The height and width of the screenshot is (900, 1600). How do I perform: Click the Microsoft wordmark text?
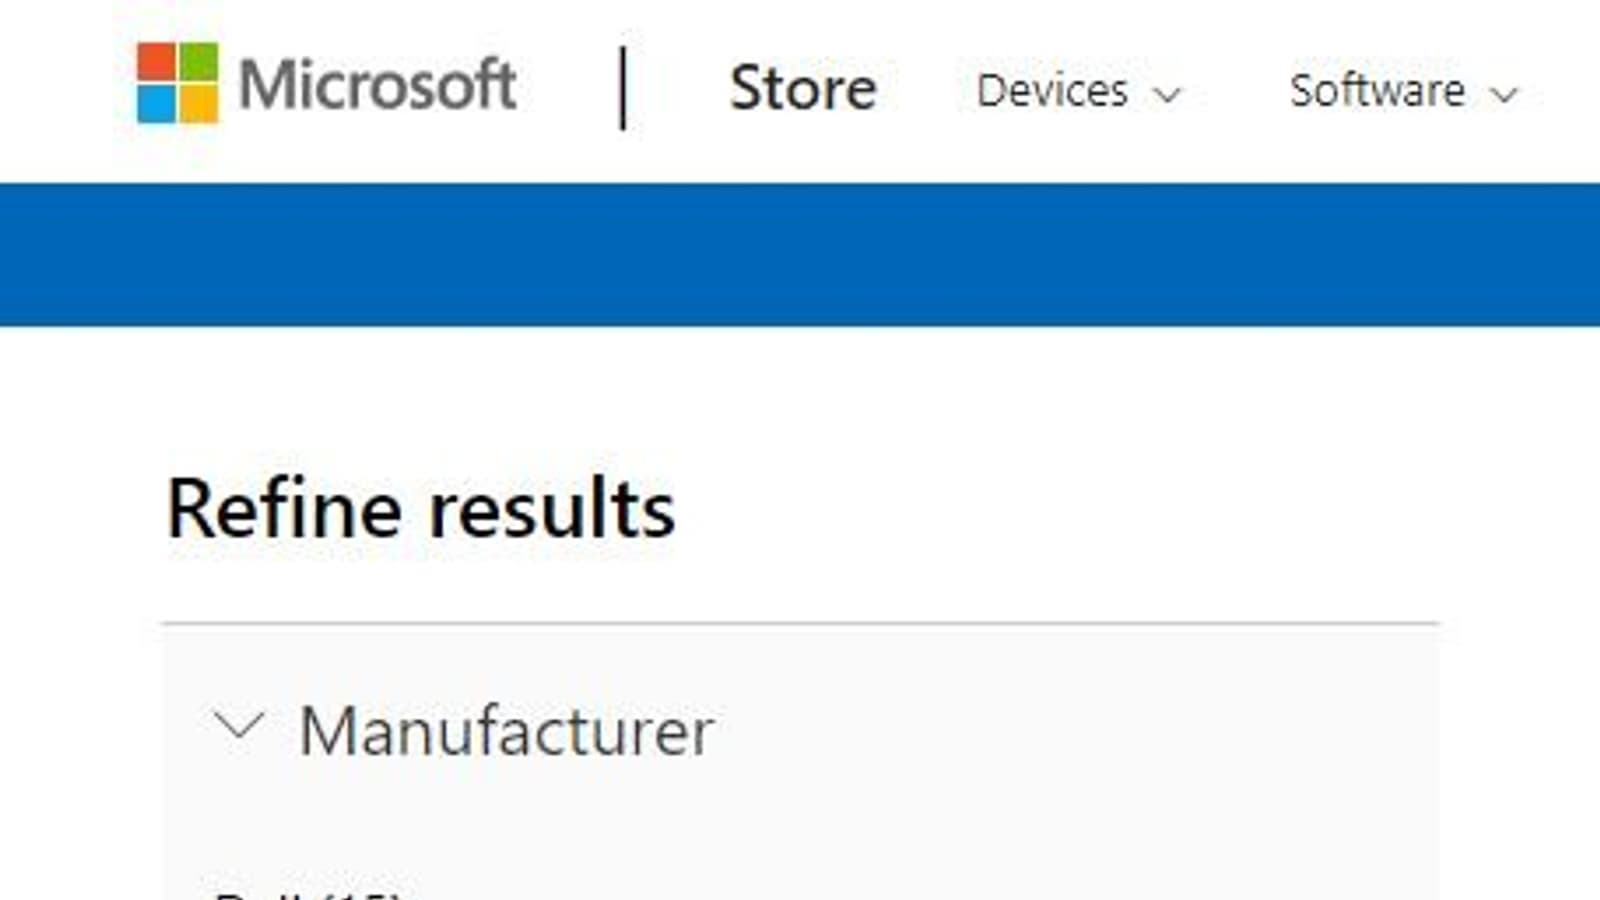(377, 85)
